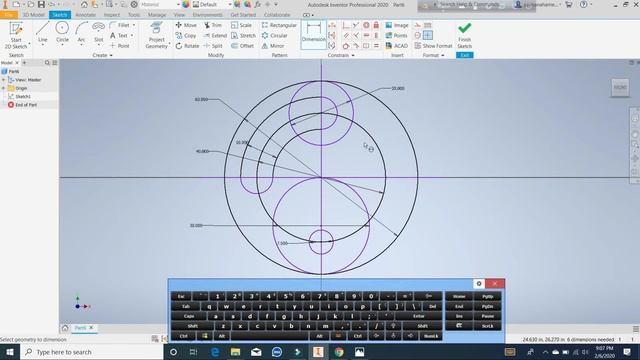Screen dimensions: 640x360
Task: Click the Rectangular pattern tool
Action: [x=279, y=25]
